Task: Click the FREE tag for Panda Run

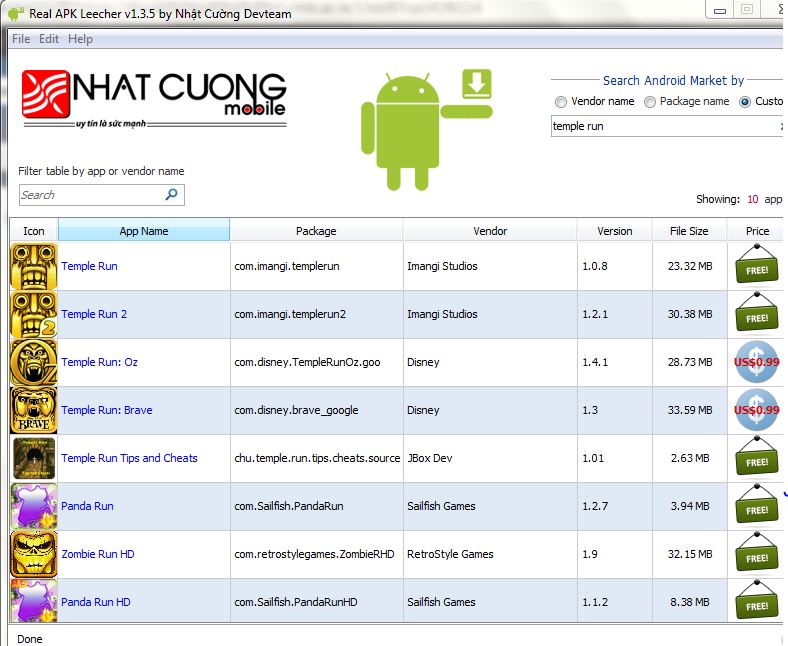Action: (x=757, y=505)
